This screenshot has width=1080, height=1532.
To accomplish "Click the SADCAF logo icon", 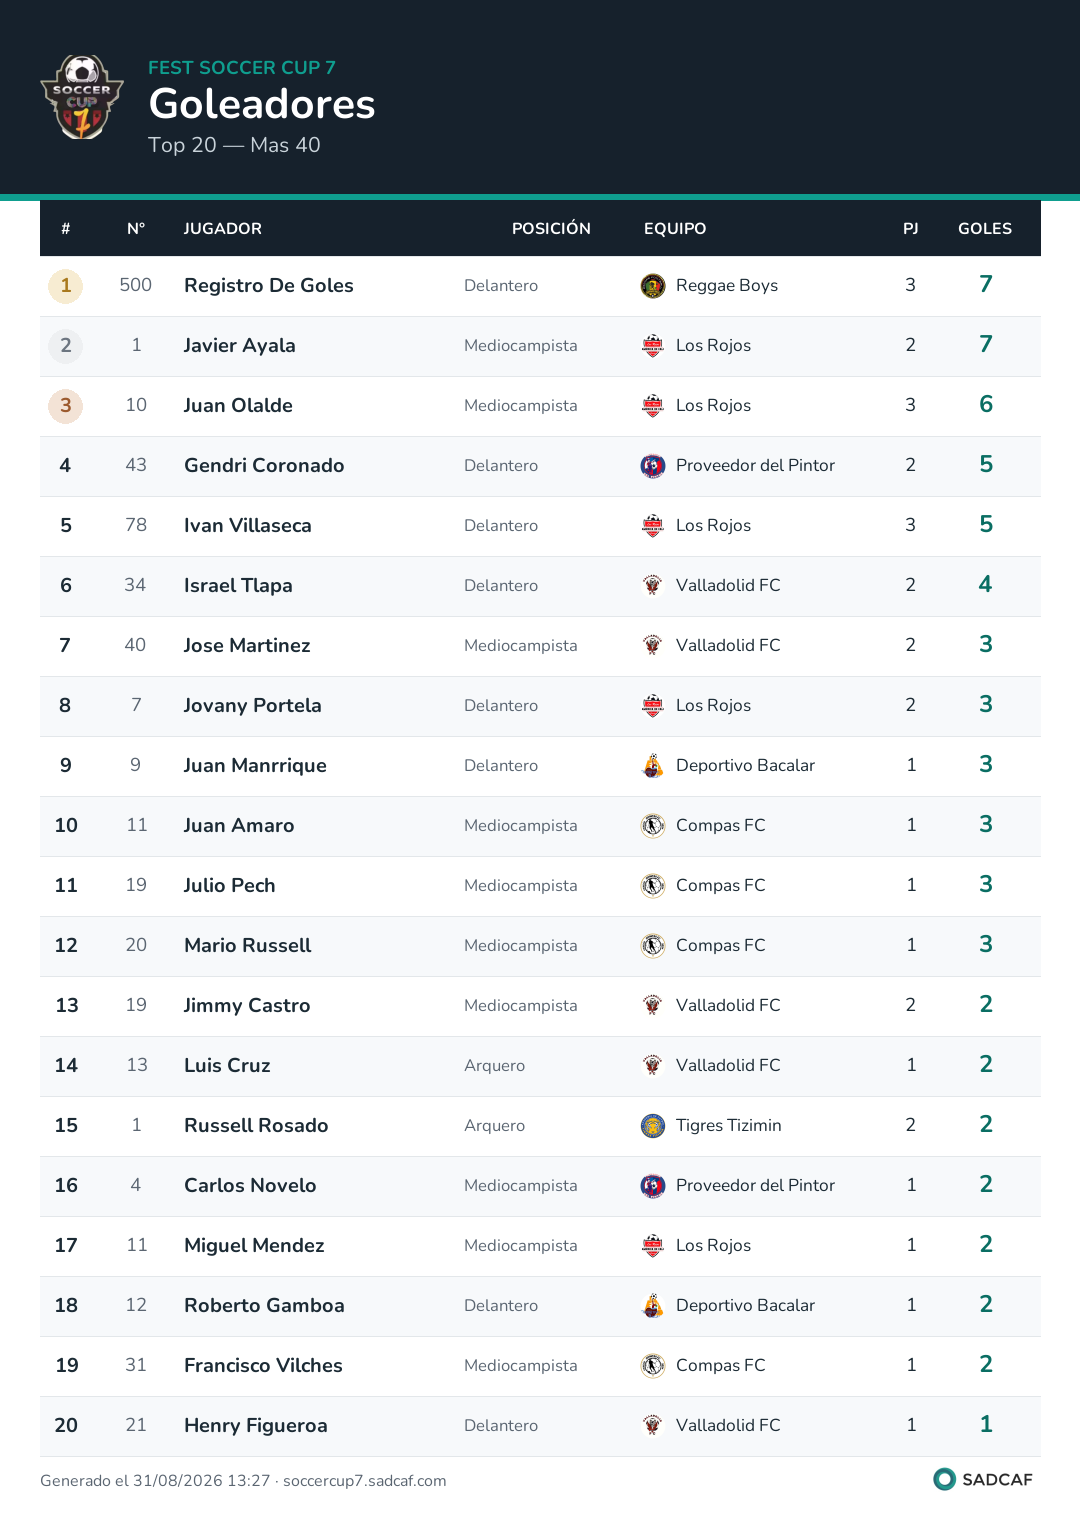I will click(944, 1479).
